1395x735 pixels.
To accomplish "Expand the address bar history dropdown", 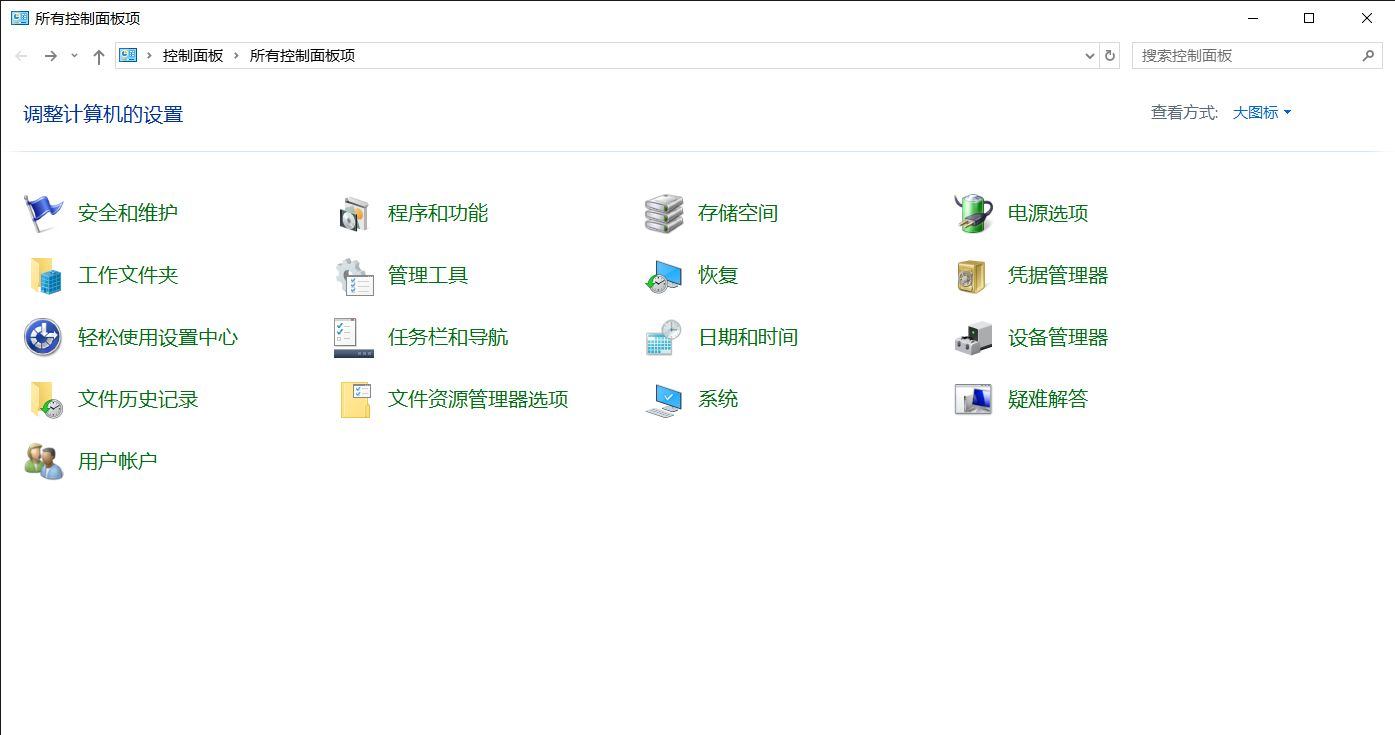I will coord(1089,56).
